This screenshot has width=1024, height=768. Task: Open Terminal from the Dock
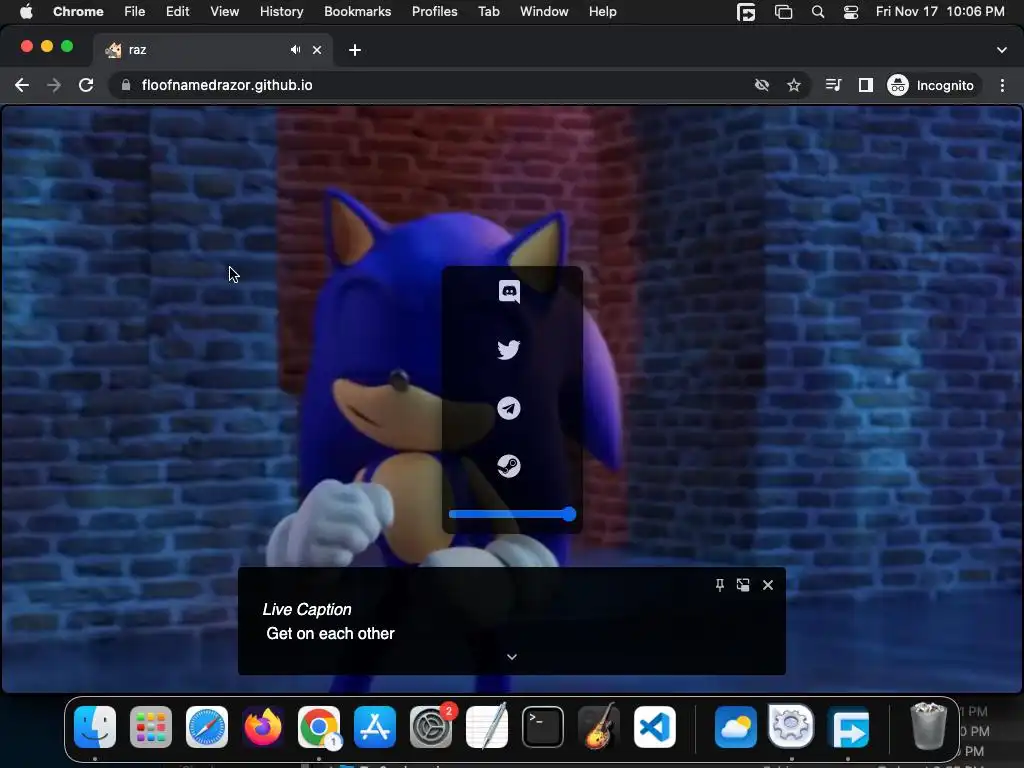[543, 727]
